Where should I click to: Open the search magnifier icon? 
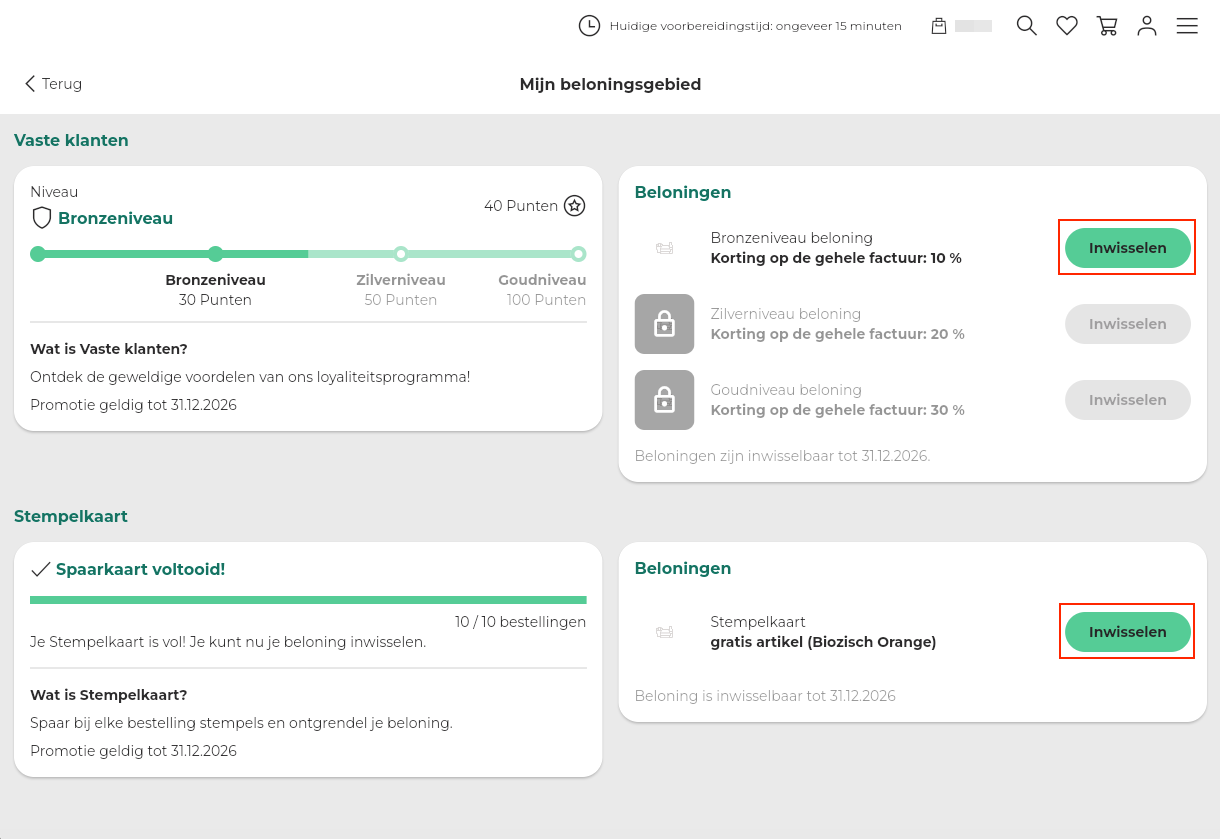pyautogui.click(x=1026, y=26)
